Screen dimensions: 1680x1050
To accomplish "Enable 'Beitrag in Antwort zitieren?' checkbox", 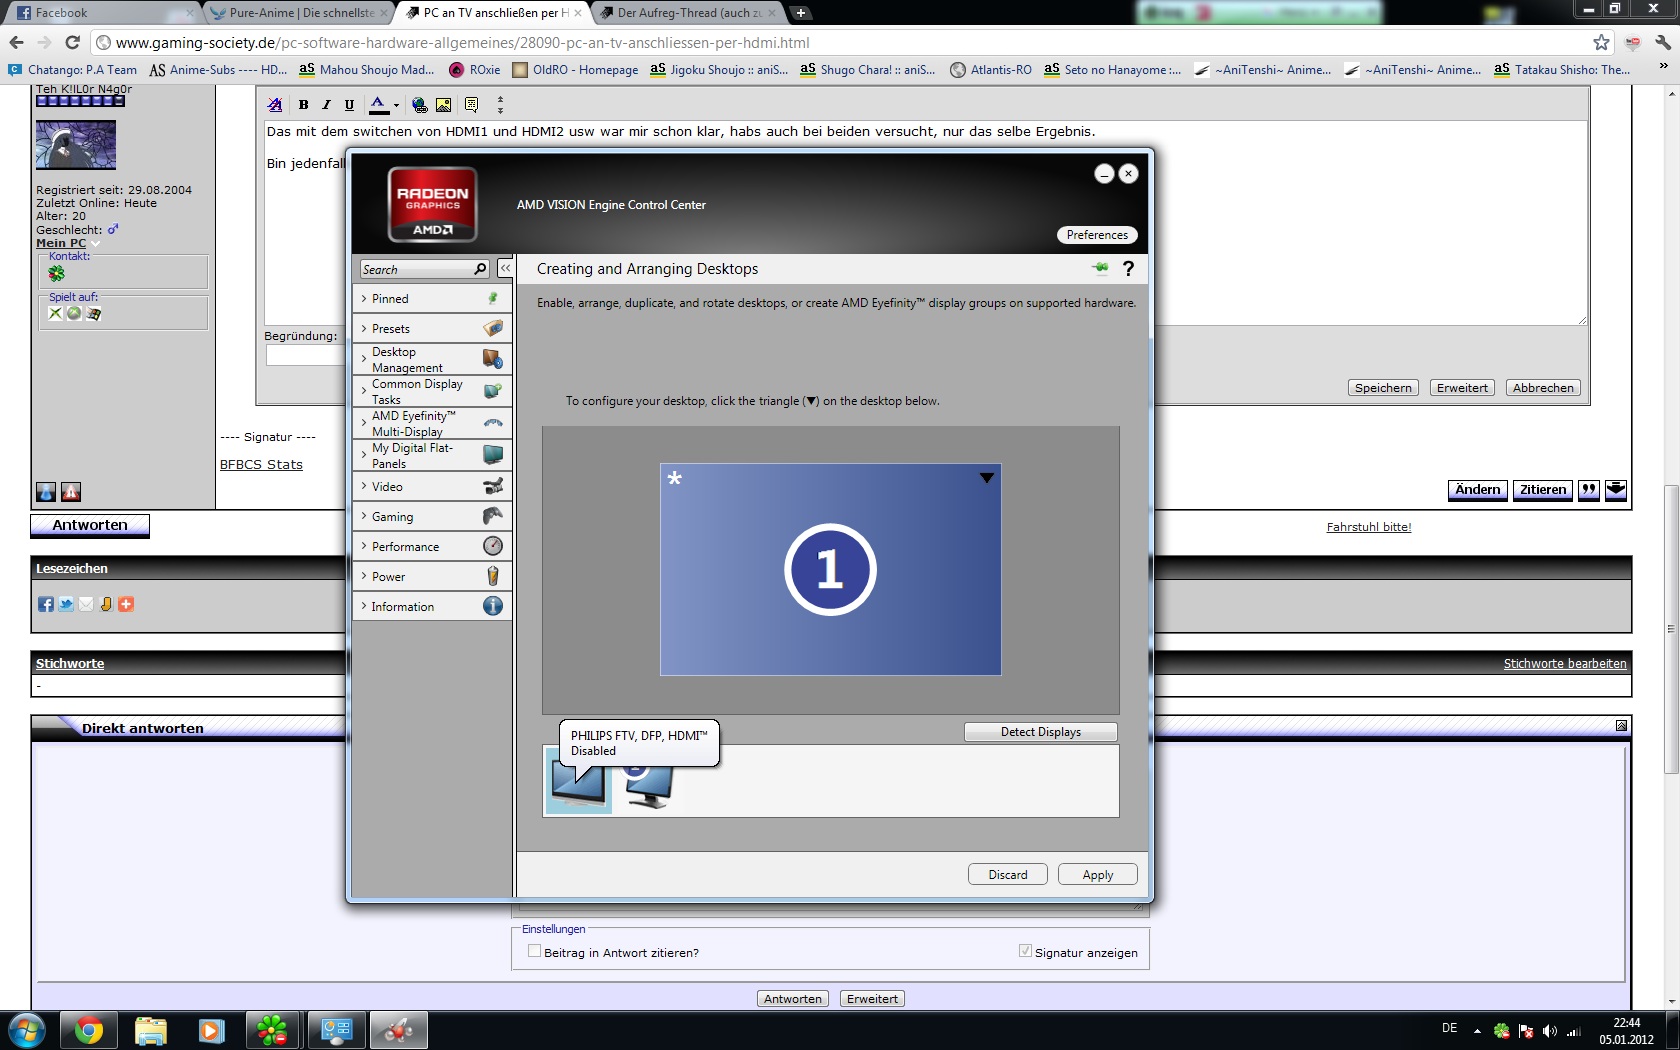I will pyautogui.click(x=534, y=952).
